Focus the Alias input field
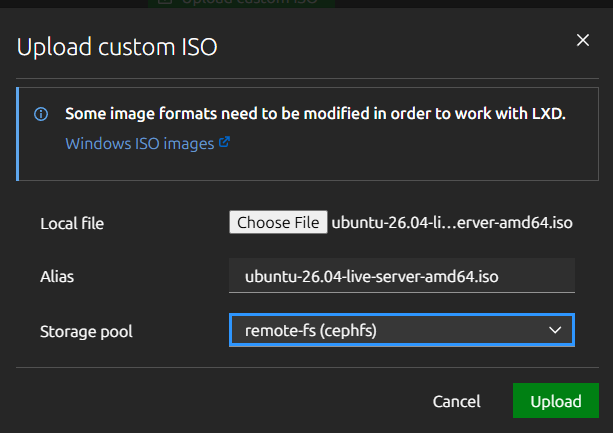 pyautogui.click(x=402, y=276)
